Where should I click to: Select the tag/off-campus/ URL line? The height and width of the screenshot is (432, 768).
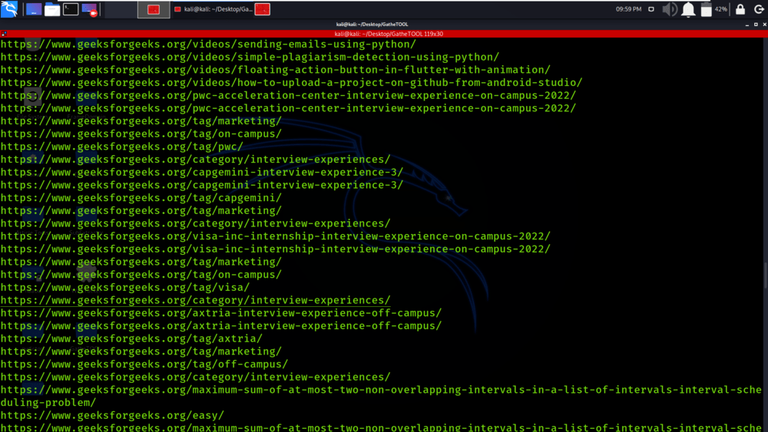tap(144, 364)
